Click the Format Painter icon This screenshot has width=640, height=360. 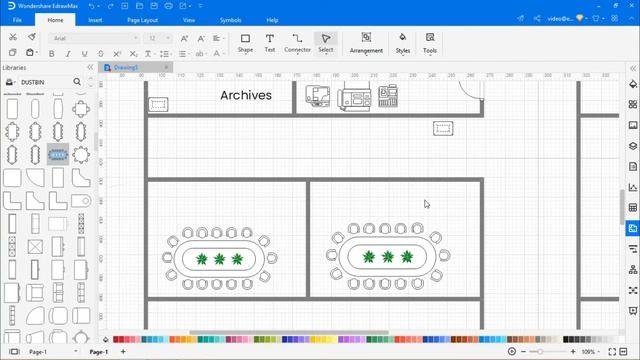[32, 37]
